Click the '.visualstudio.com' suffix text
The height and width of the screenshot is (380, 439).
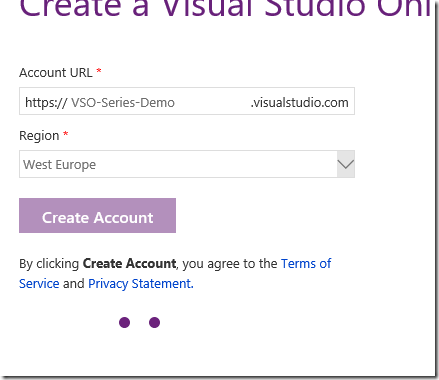click(x=299, y=103)
